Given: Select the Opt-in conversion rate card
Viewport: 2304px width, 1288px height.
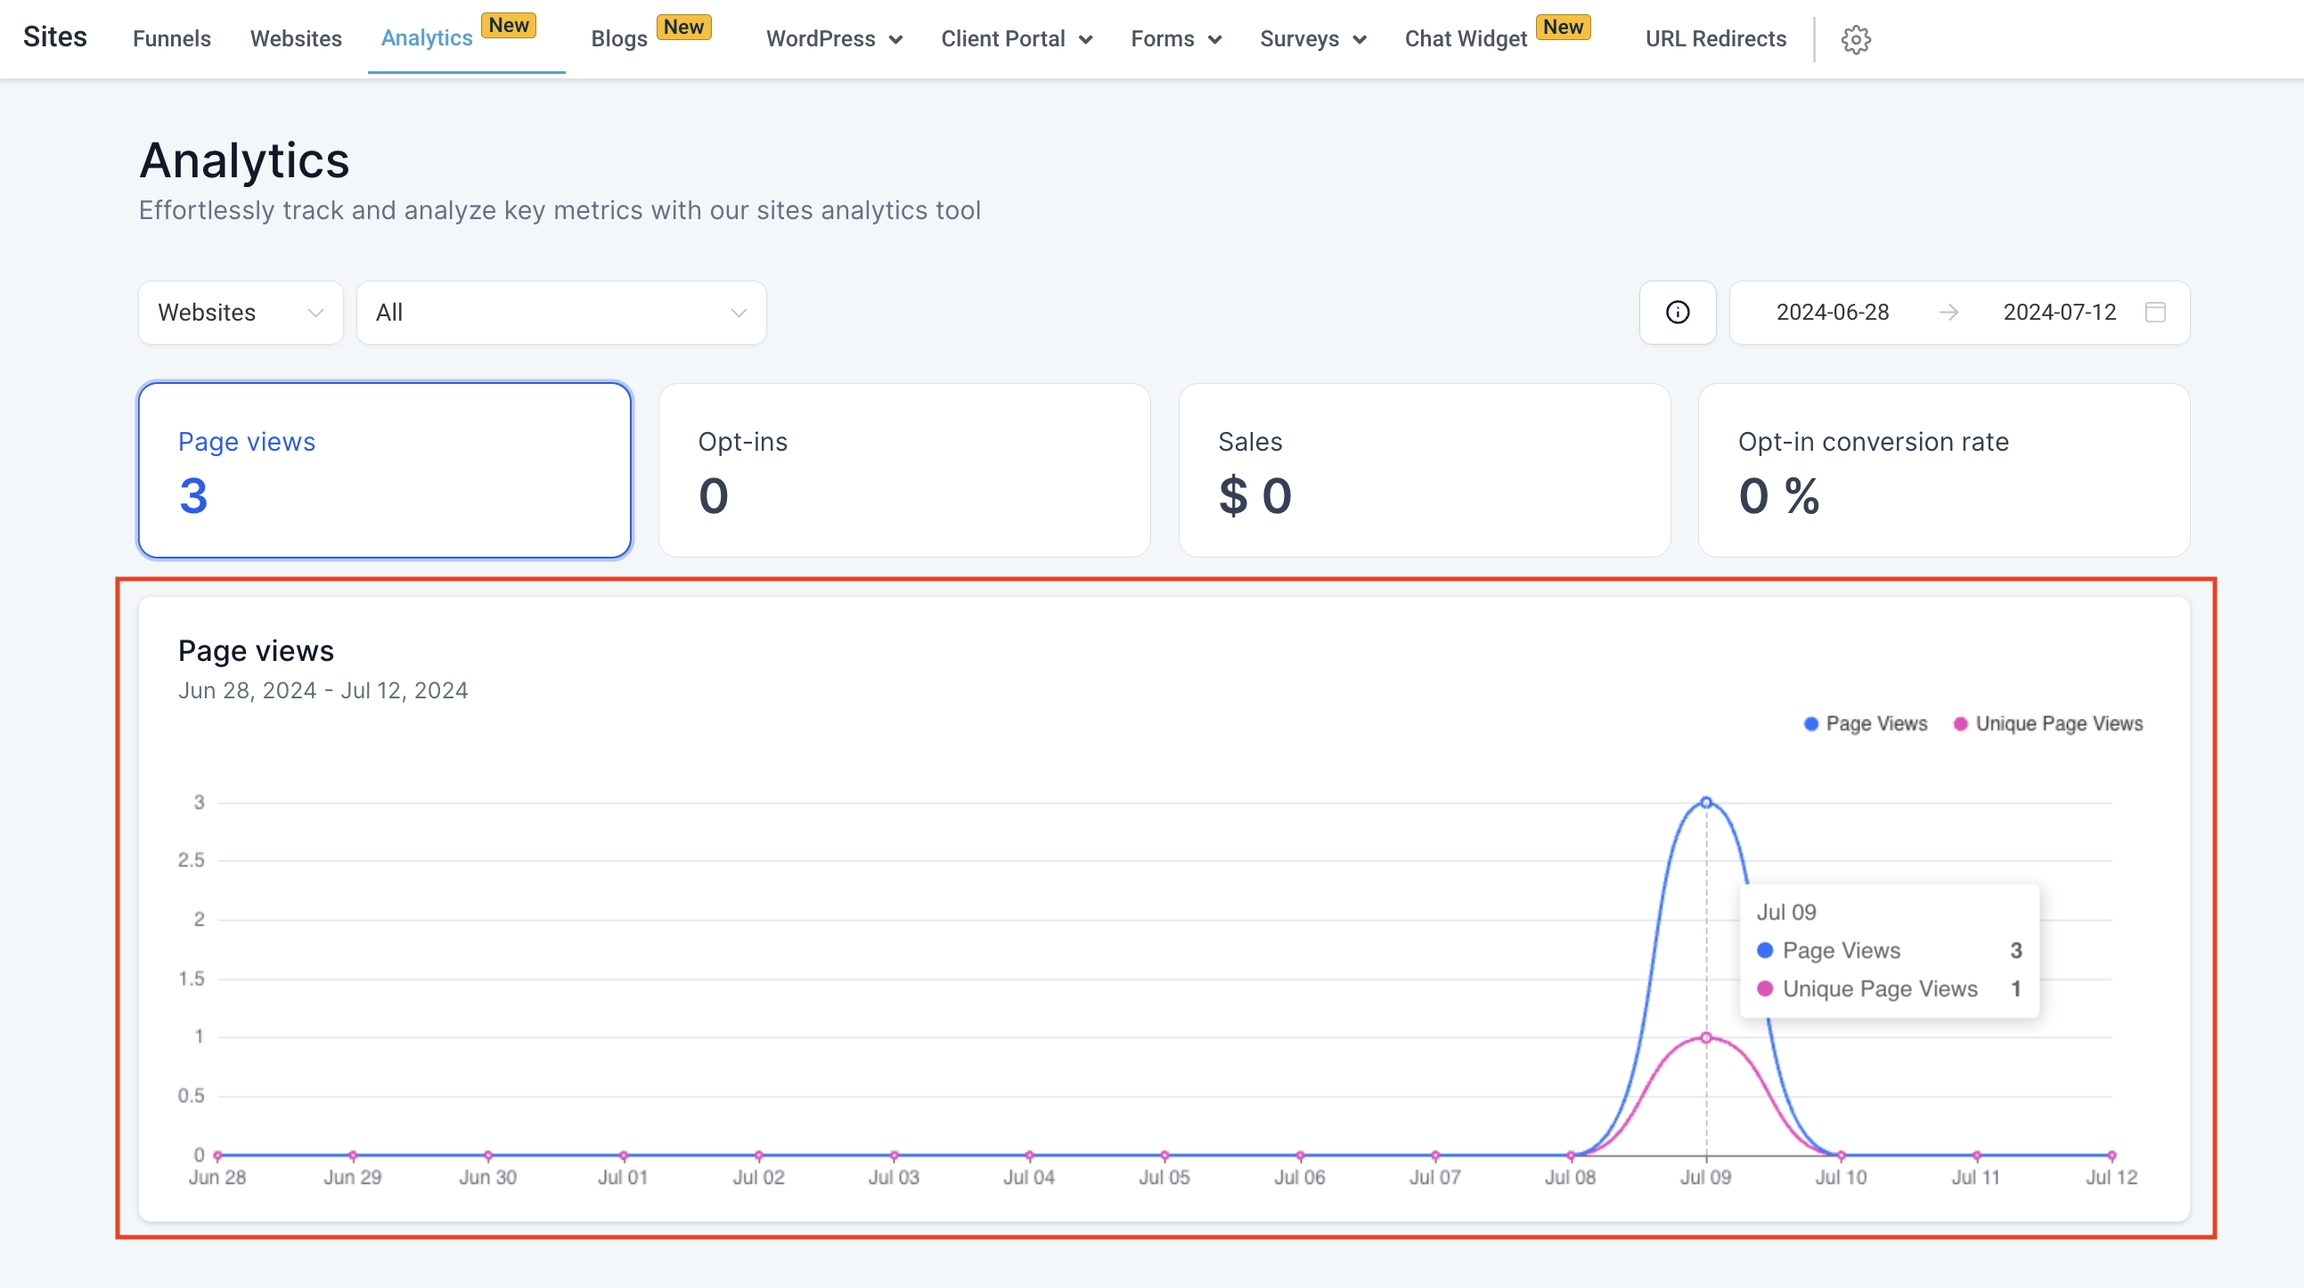Looking at the screenshot, I should [x=1943, y=470].
